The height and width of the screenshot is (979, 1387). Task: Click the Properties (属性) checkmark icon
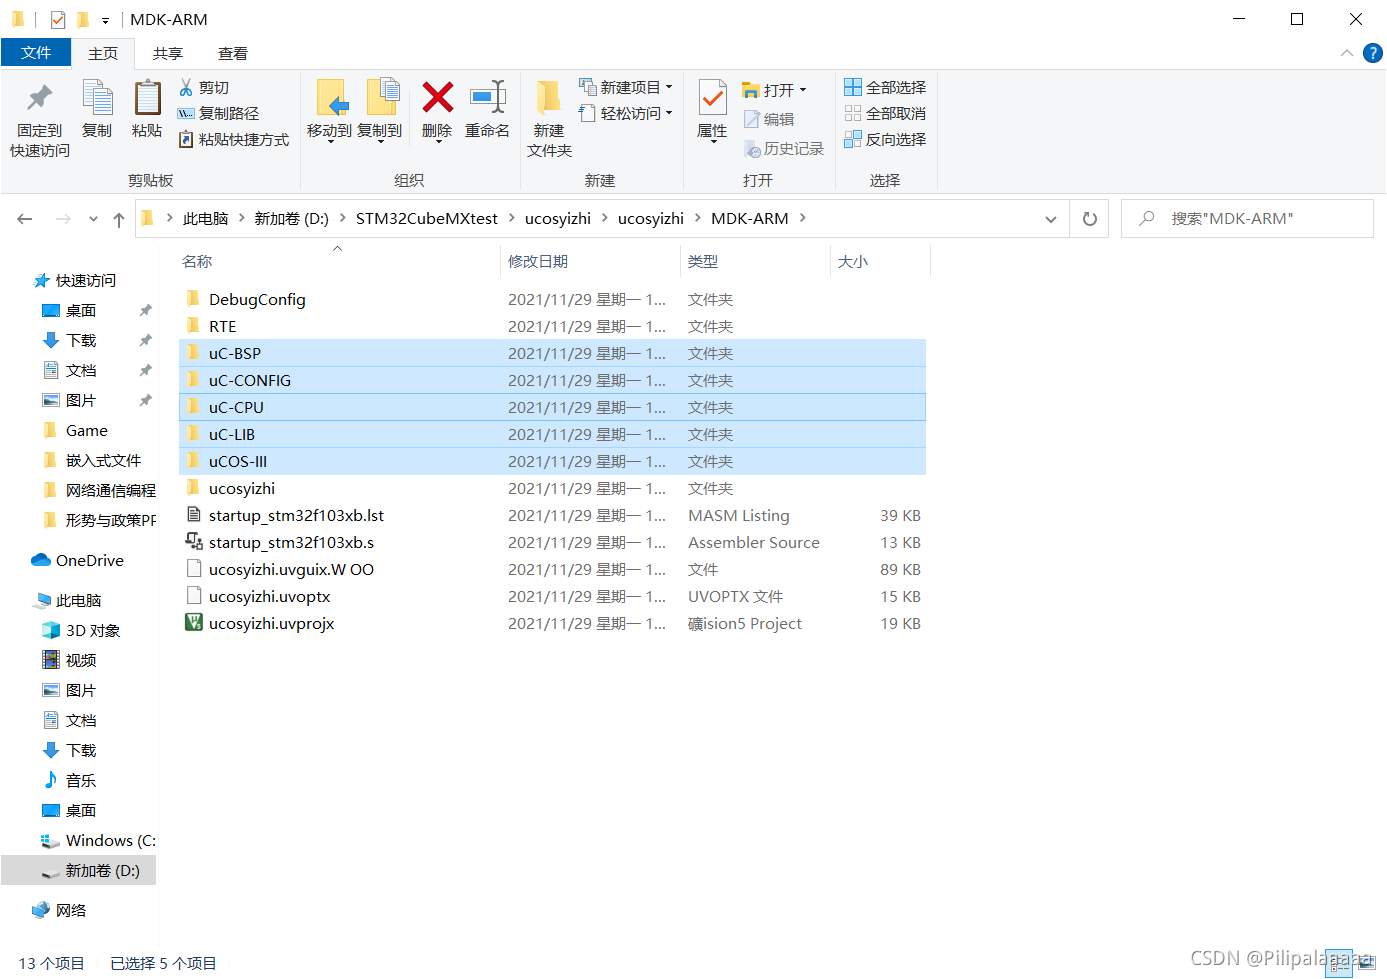pos(712,98)
